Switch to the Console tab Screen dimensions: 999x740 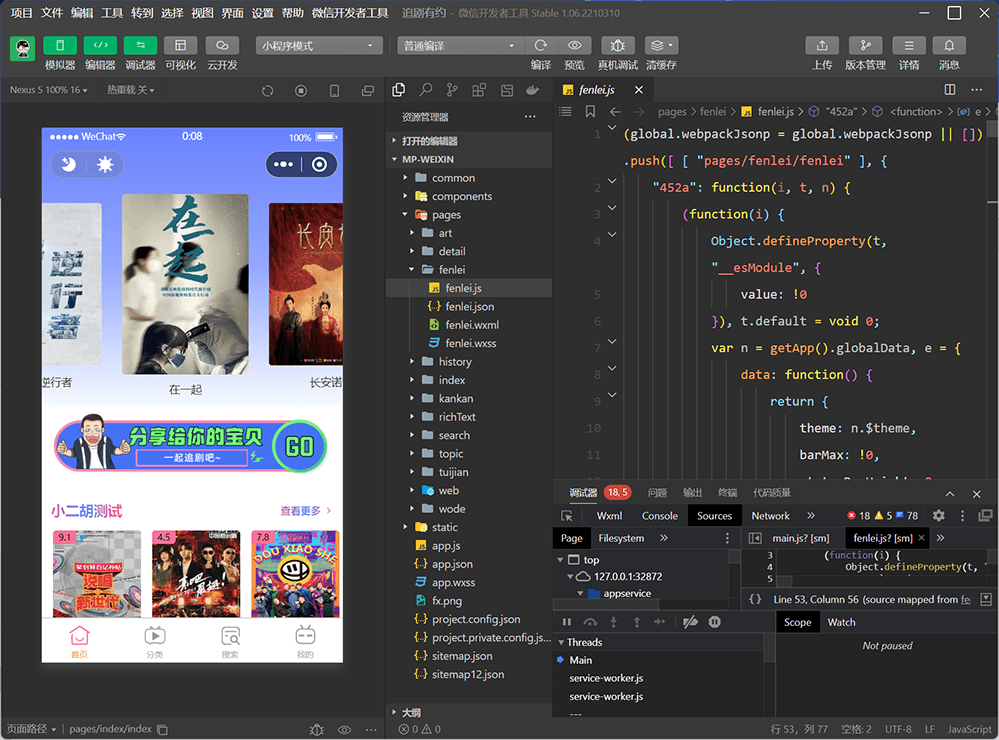659,516
